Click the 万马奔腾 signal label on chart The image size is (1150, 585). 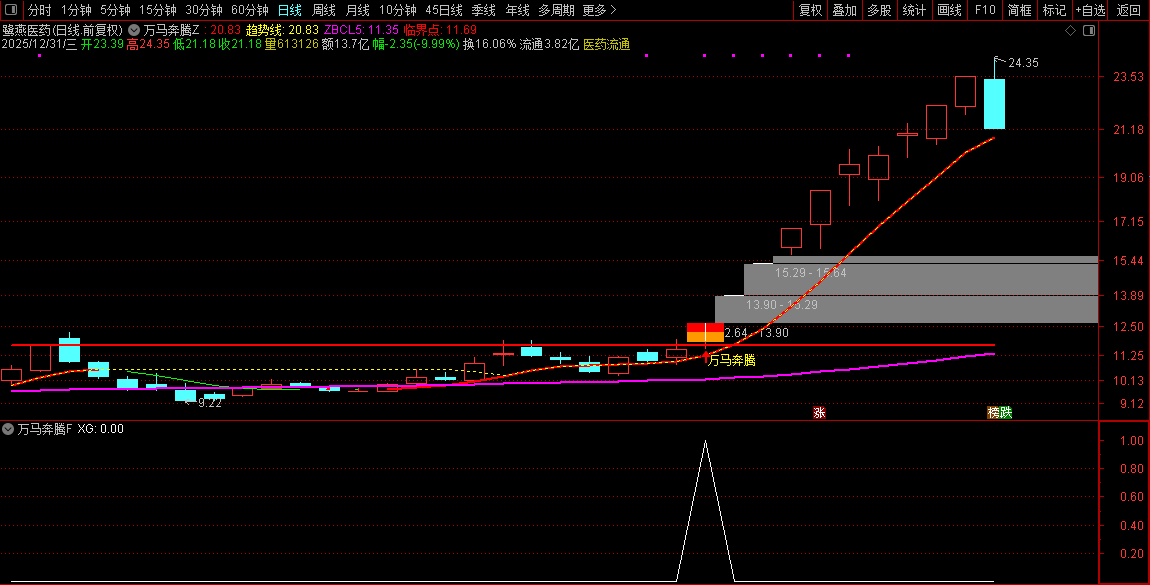pos(731,360)
